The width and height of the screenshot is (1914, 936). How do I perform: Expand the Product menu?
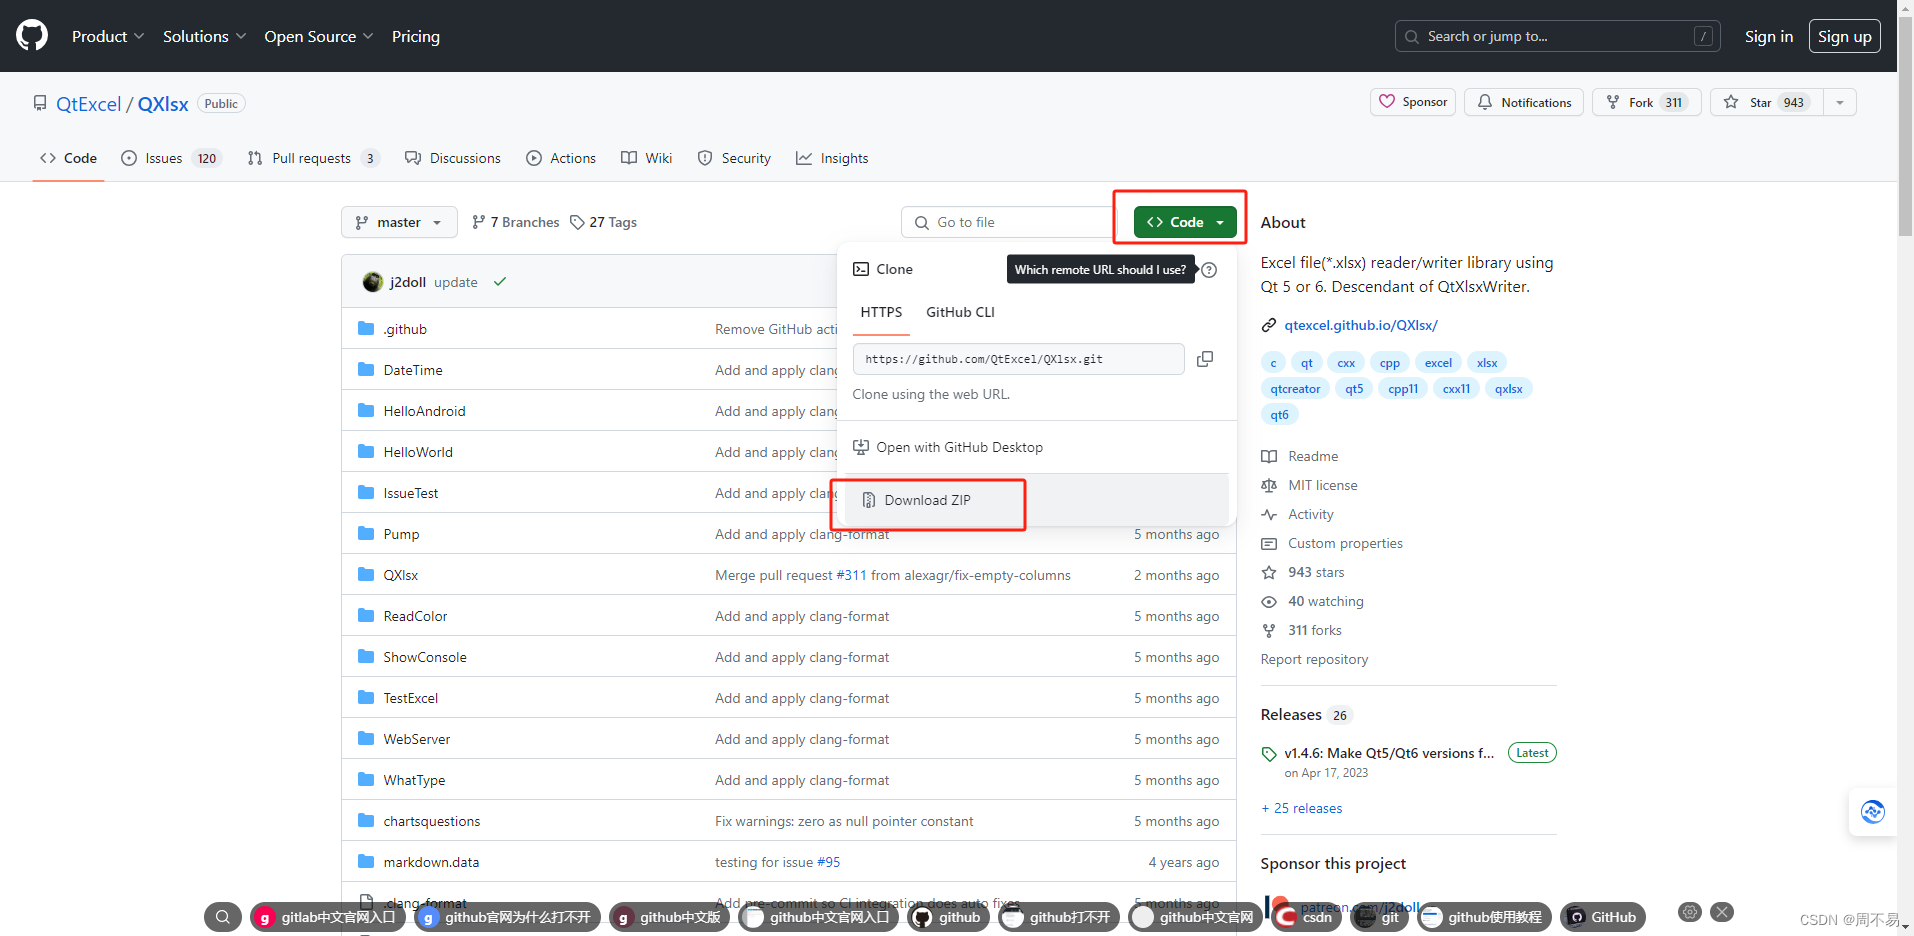pyautogui.click(x=108, y=36)
